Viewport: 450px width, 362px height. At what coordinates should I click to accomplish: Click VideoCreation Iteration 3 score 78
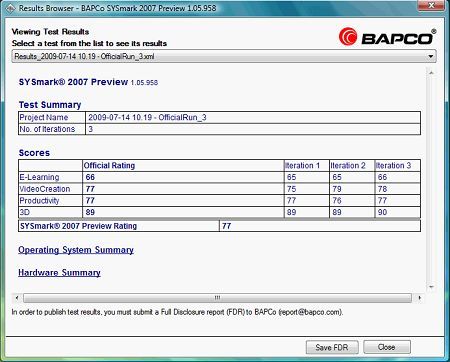pyautogui.click(x=382, y=189)
